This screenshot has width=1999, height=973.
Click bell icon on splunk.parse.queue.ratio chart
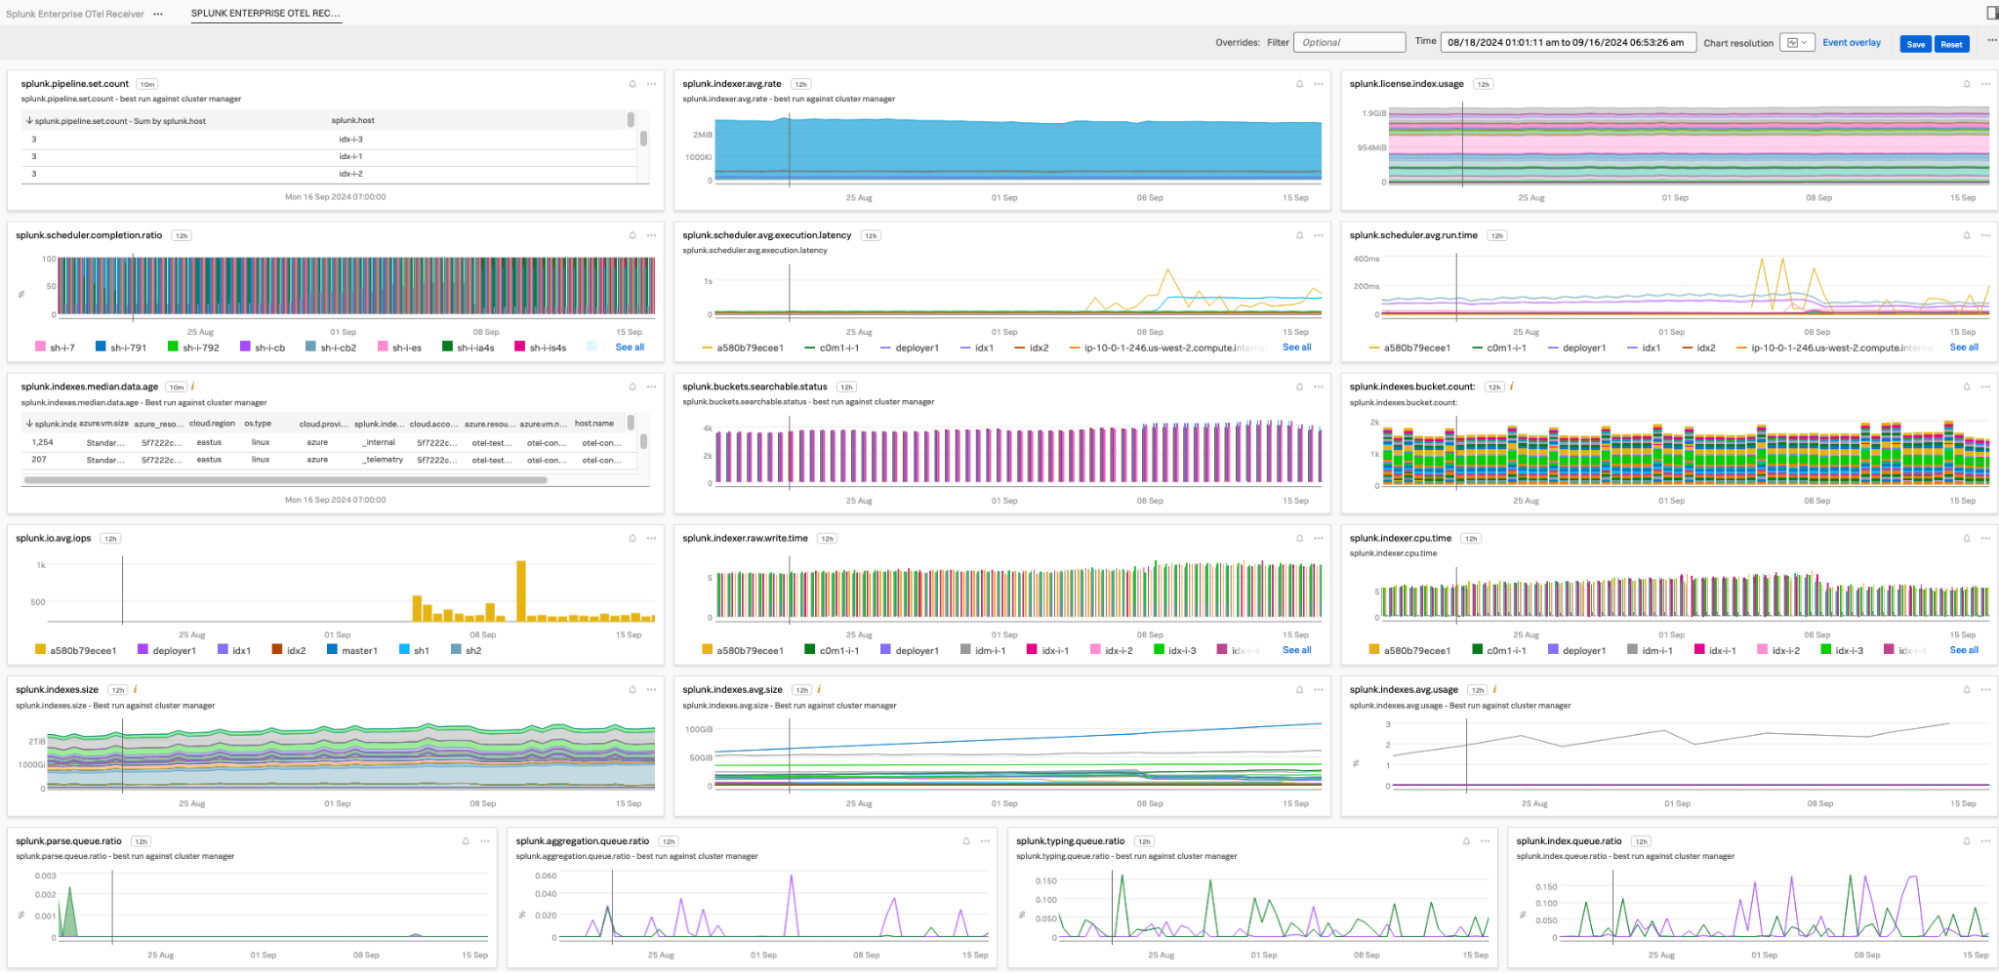tap(465, 841)
